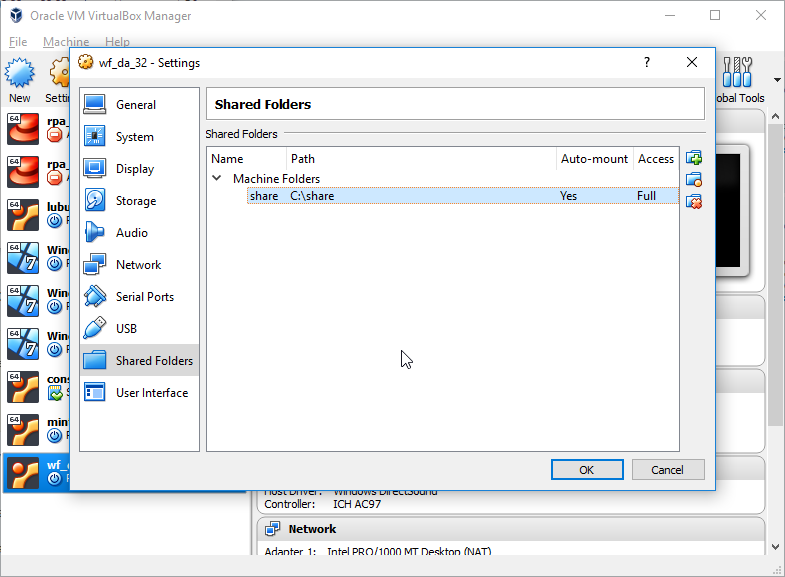Select the lubu VM in list
Image resolution: width=785 pixels, height=577 pixels.
(36, 215)
